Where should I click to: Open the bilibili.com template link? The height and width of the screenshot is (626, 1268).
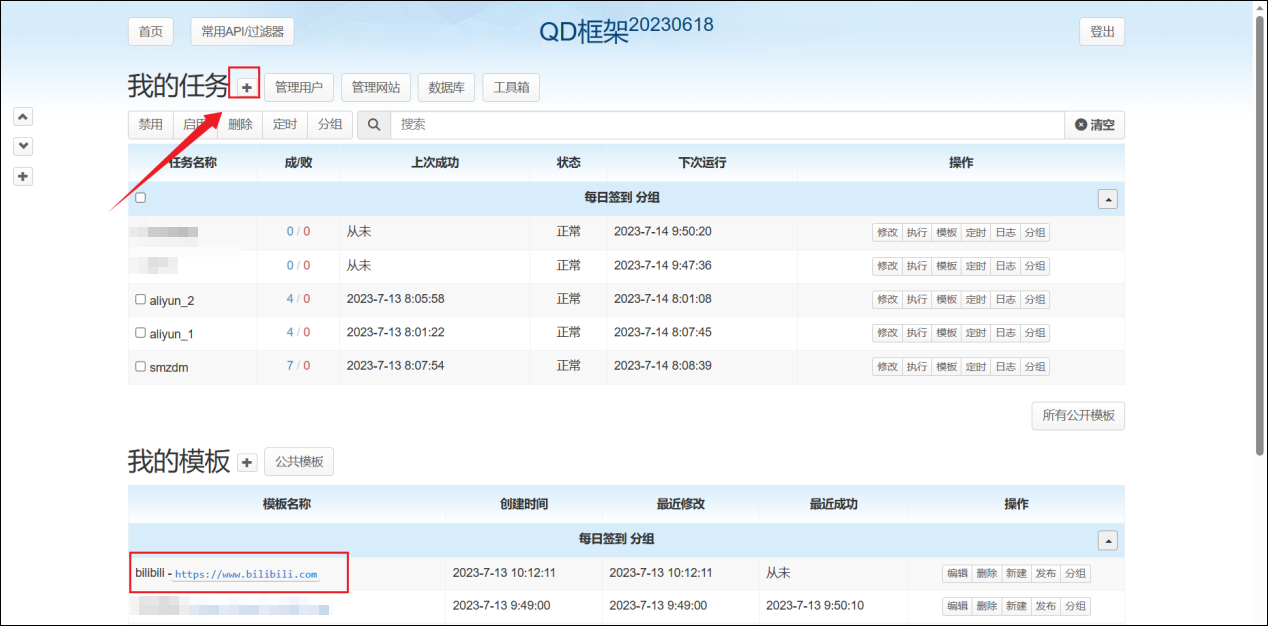(245, 574)
